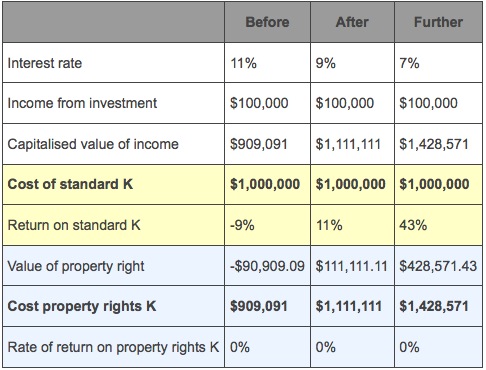
Task: Click the After column header
Action: (x=352, y=22)
